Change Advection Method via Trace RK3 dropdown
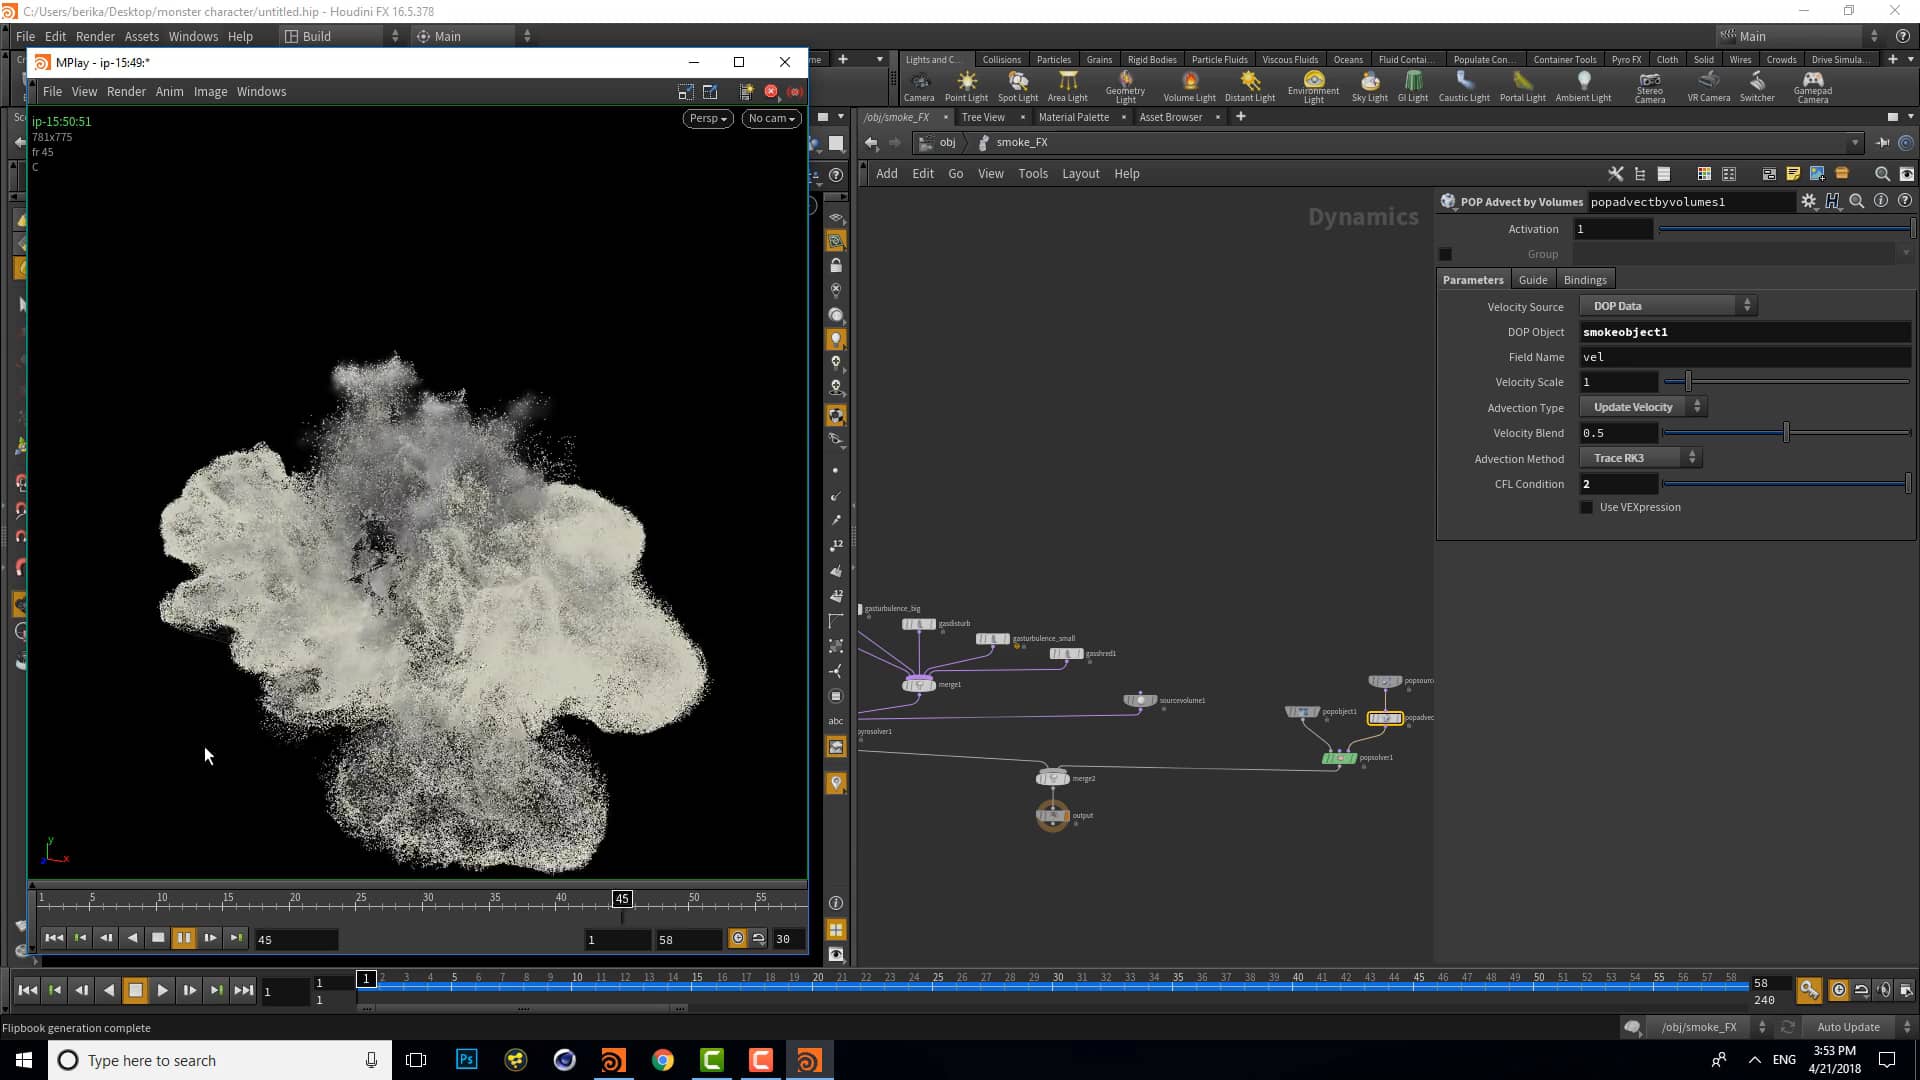Viewport: 1920px width, 1080px height. point(1639,457)
